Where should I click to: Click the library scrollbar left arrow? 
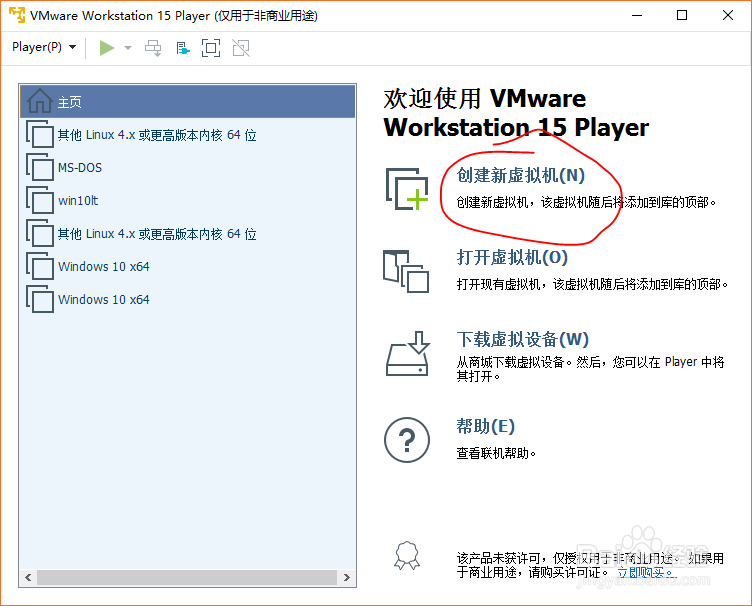click(28, 577)
